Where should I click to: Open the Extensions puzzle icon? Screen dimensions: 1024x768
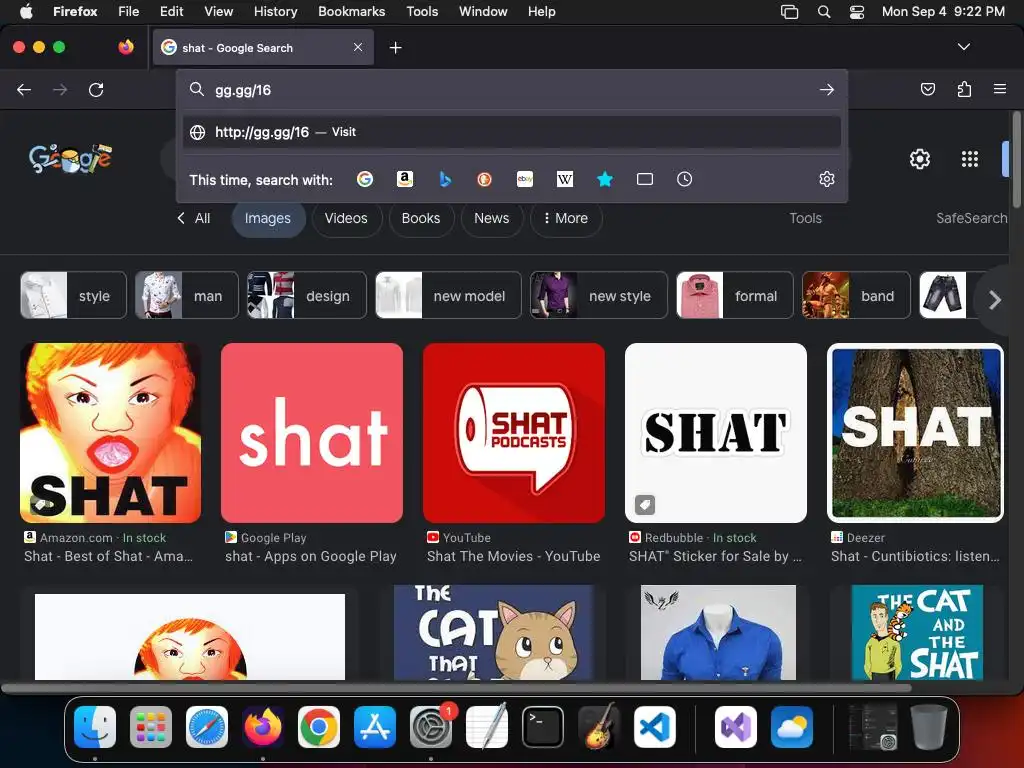(964, 89)
